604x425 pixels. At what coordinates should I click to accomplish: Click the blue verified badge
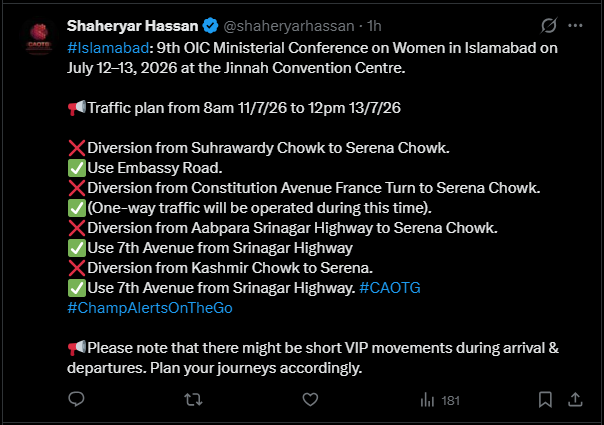210,26
